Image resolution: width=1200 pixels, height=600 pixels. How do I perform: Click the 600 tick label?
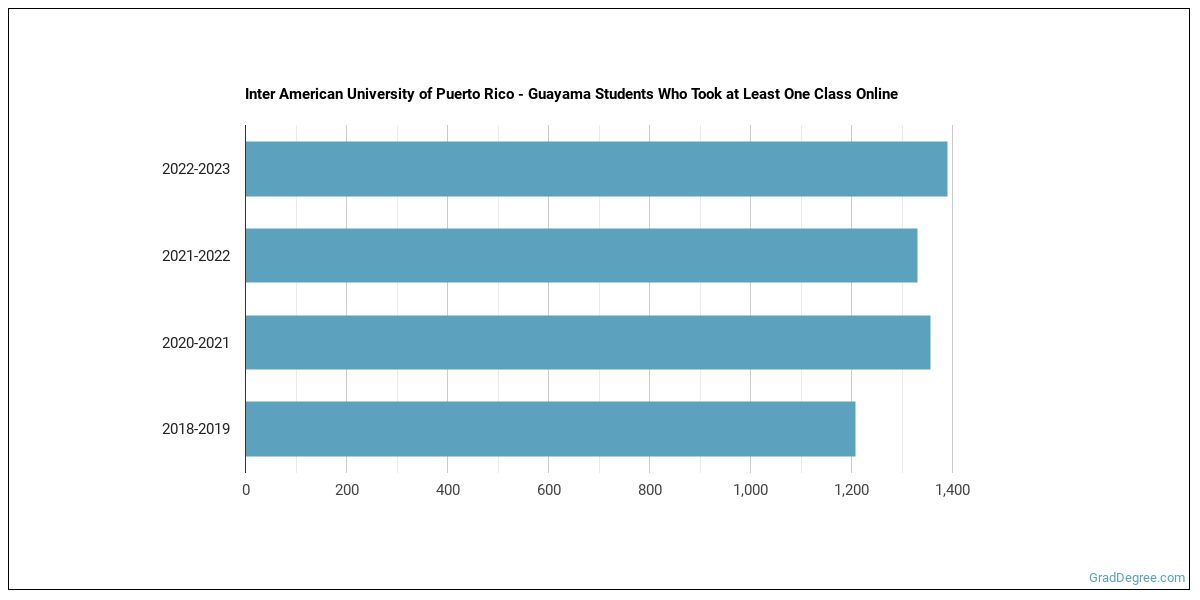(x=549, y=490)
